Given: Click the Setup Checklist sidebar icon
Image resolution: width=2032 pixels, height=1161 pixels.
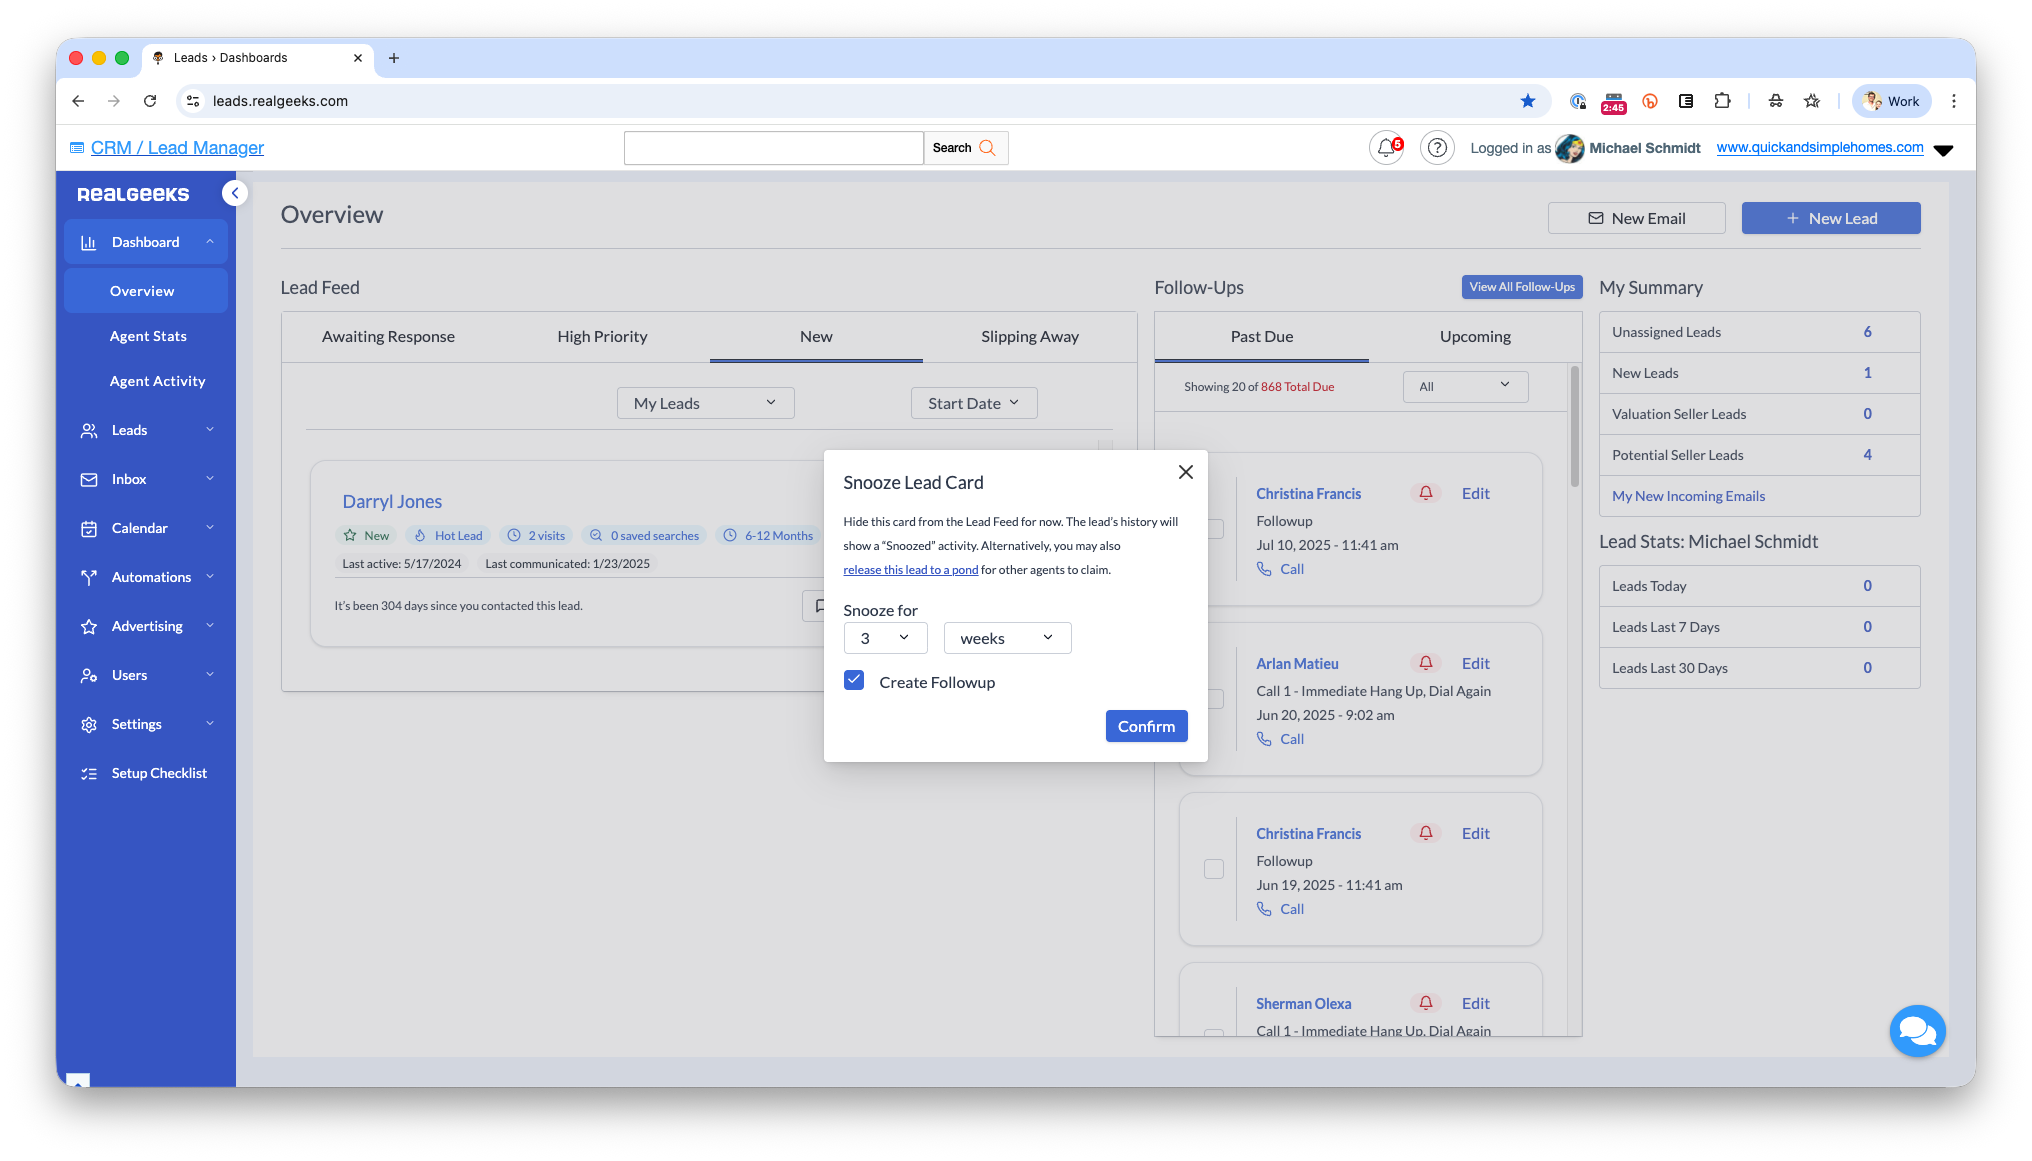Looking at the screenshot, I should 89,773.
